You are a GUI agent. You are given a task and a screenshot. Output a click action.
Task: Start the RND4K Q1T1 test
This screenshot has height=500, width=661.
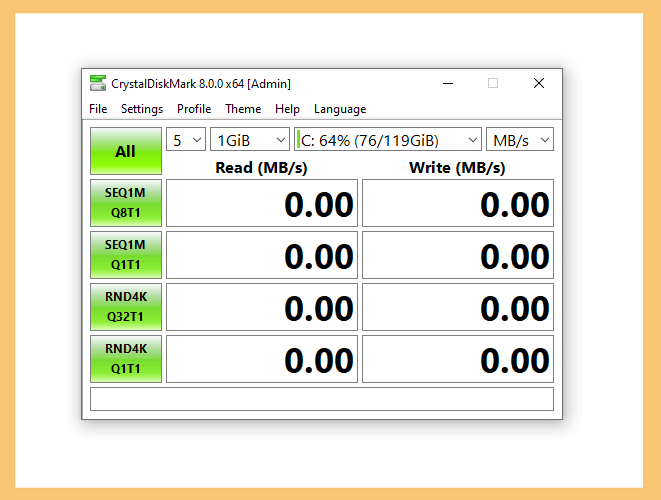(126, 359)
